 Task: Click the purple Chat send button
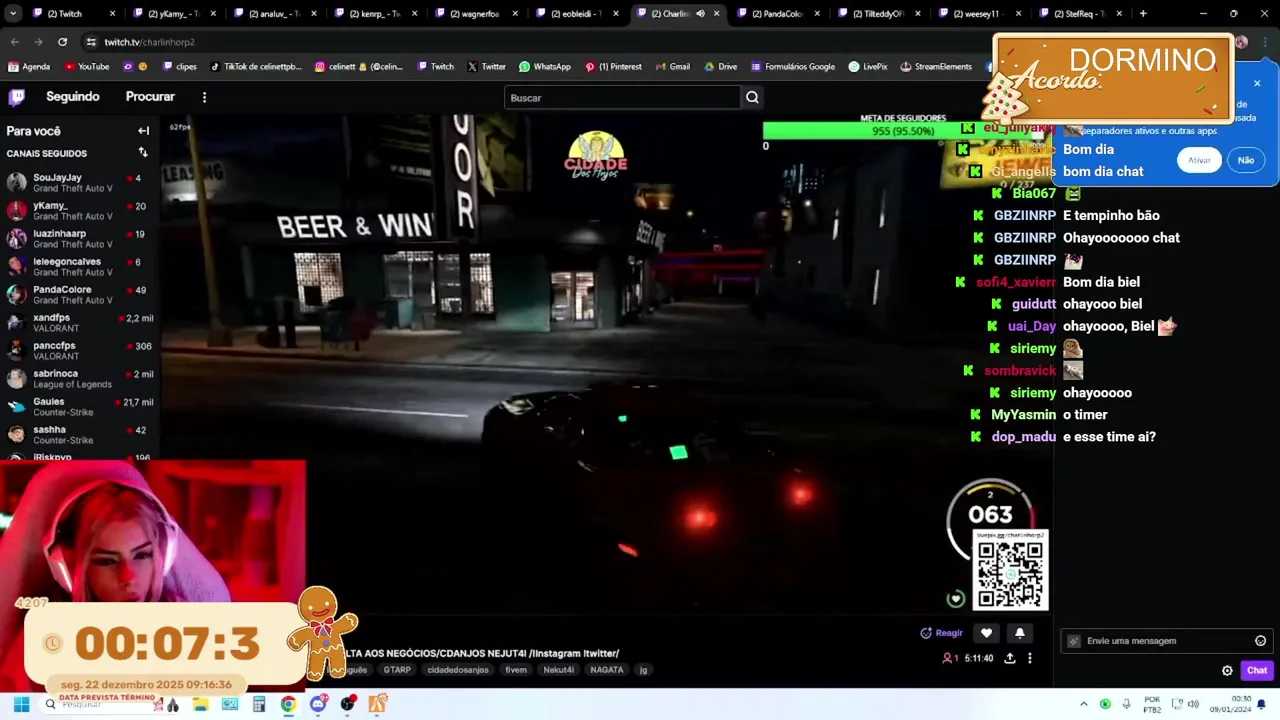click(1256, 671)
